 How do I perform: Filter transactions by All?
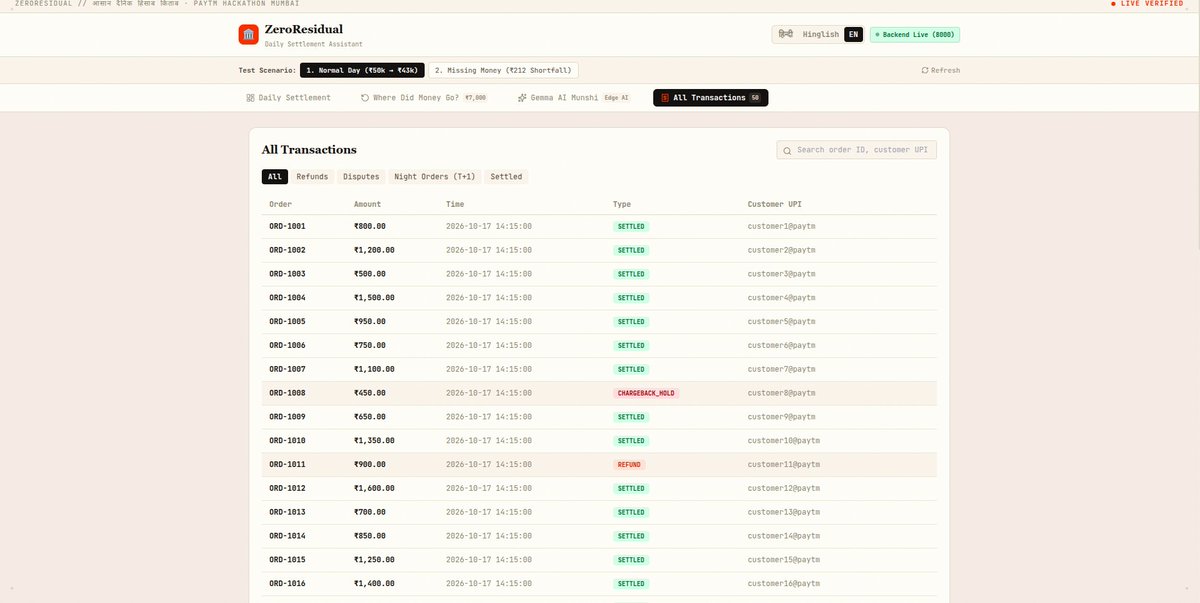click(x=275, y=176)
